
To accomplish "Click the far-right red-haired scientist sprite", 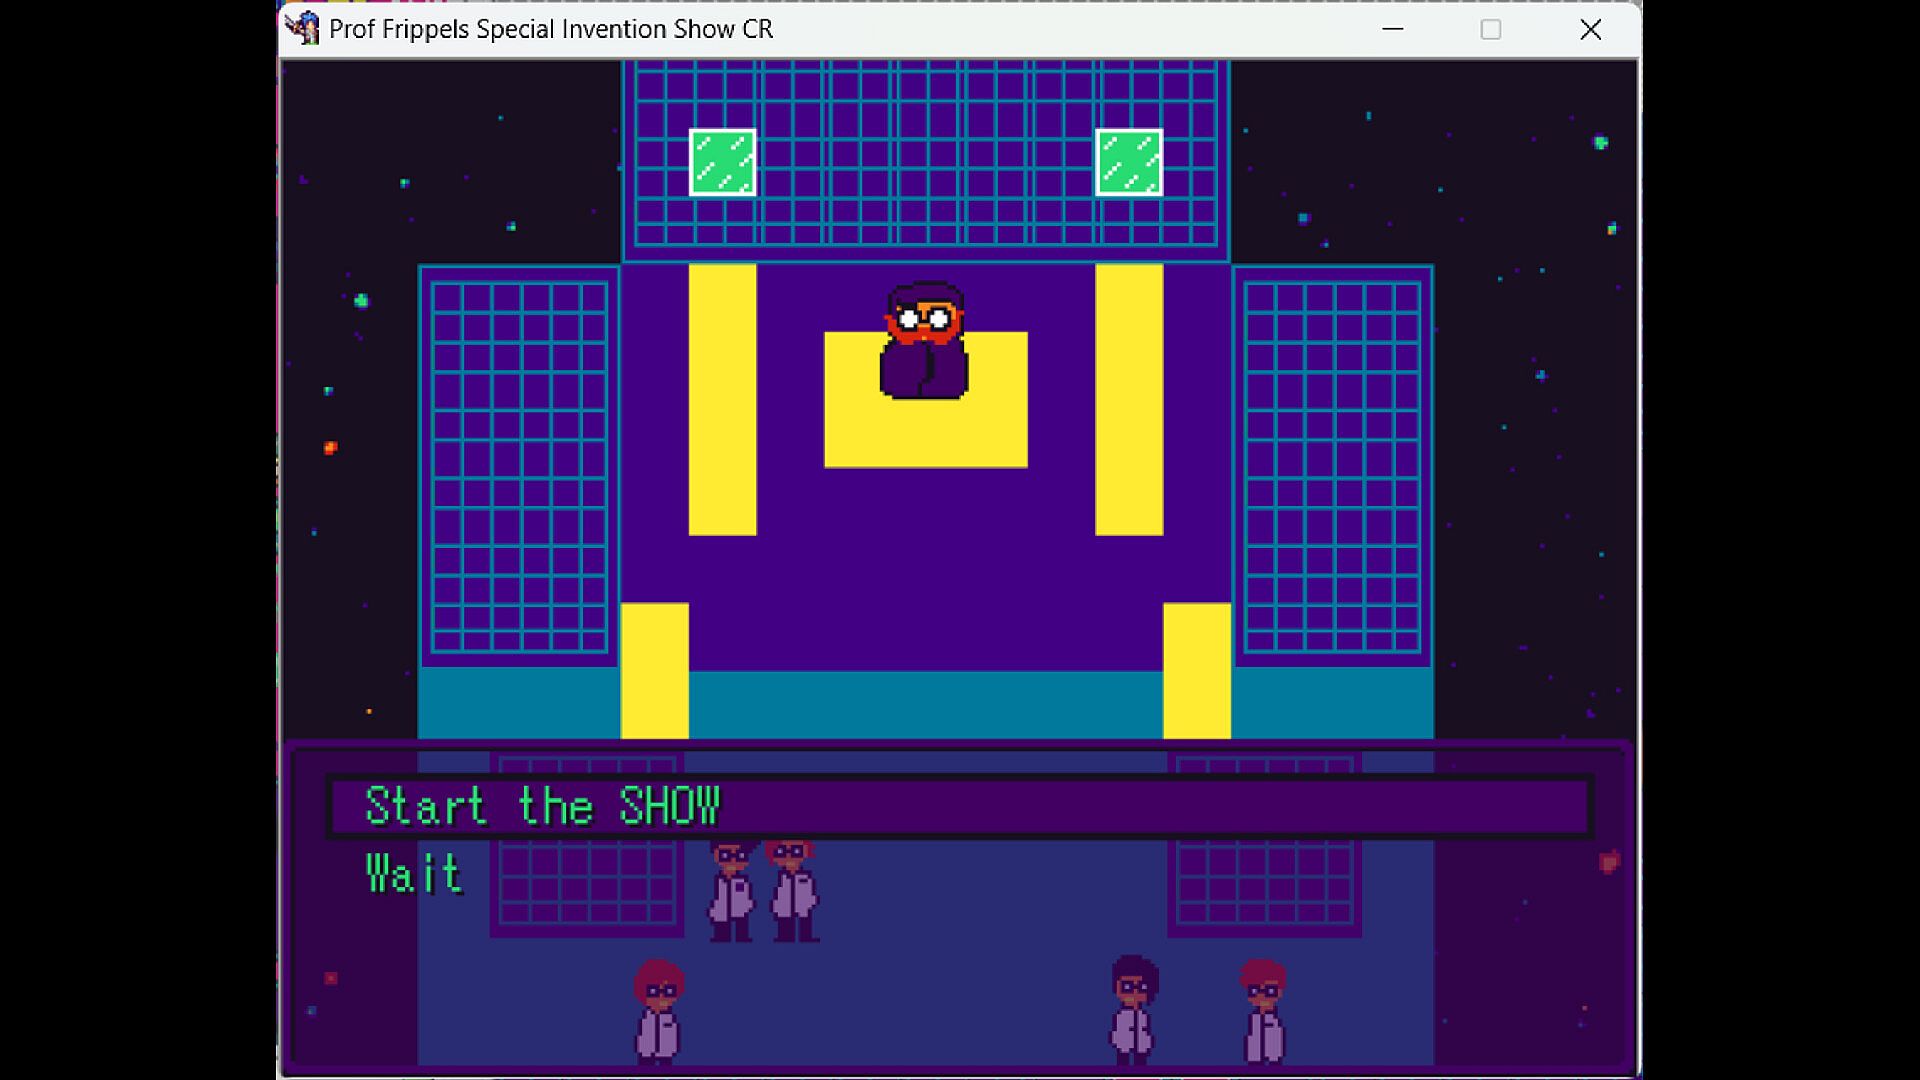I will click(1262, 1010).
